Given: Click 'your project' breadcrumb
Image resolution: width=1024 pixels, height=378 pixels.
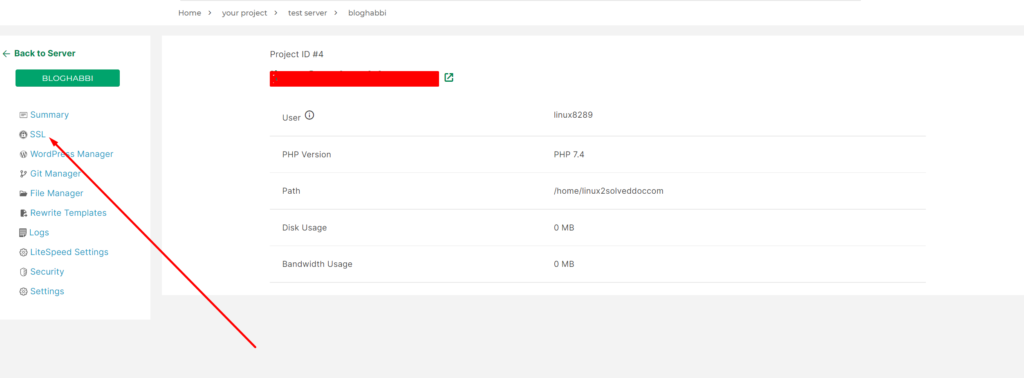Looking at the screenshot, I should 244,13.
